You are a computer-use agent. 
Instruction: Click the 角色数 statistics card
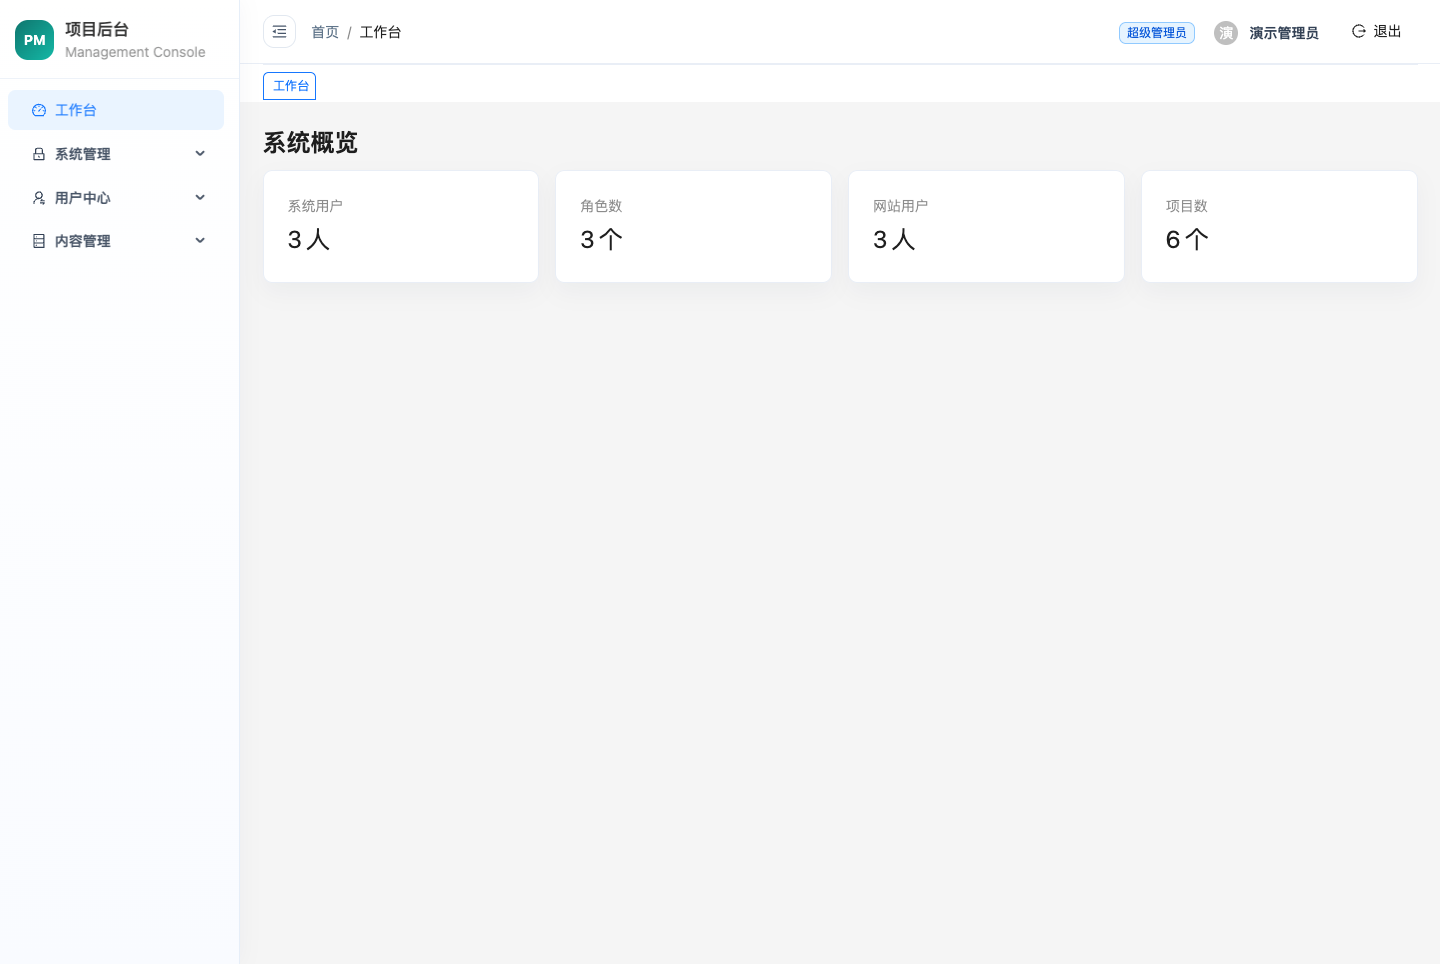tap(694, 227)
